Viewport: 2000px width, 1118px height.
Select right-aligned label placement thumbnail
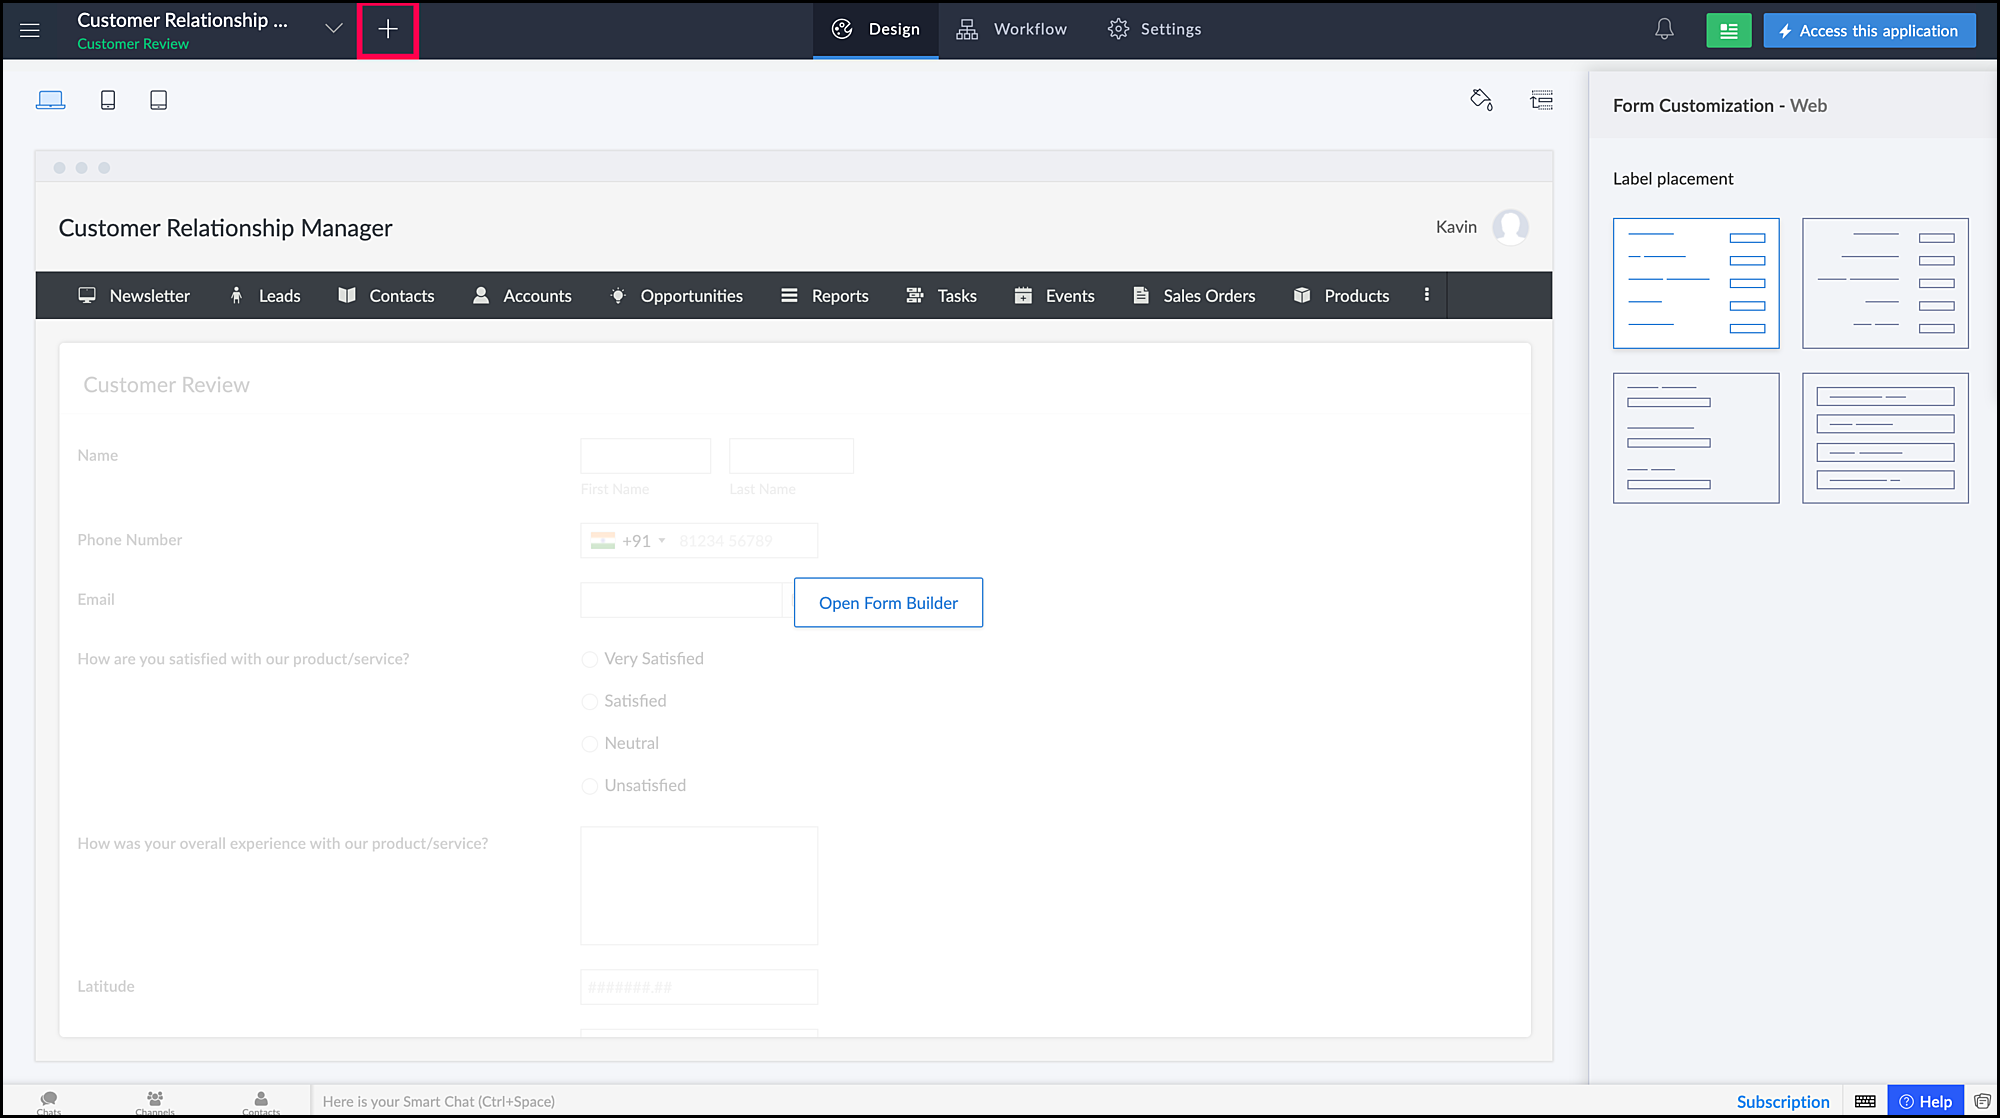[1885, 283]
